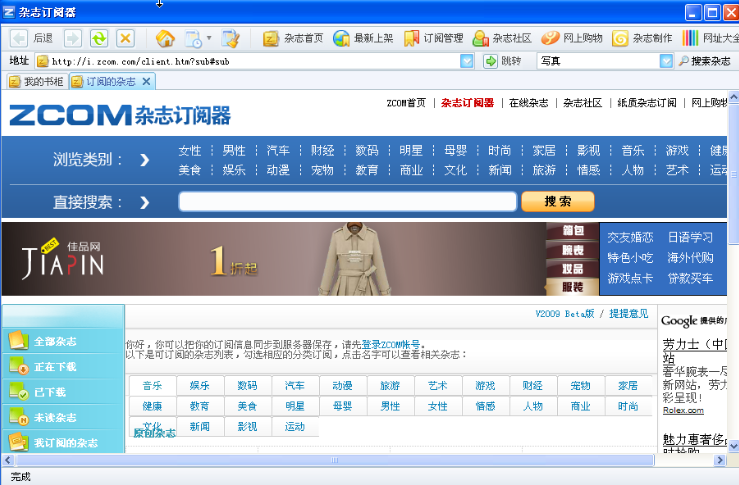Open the Rolex.com ad link
This screenshot has height=485, width=739.
click(x=683, y=411)
